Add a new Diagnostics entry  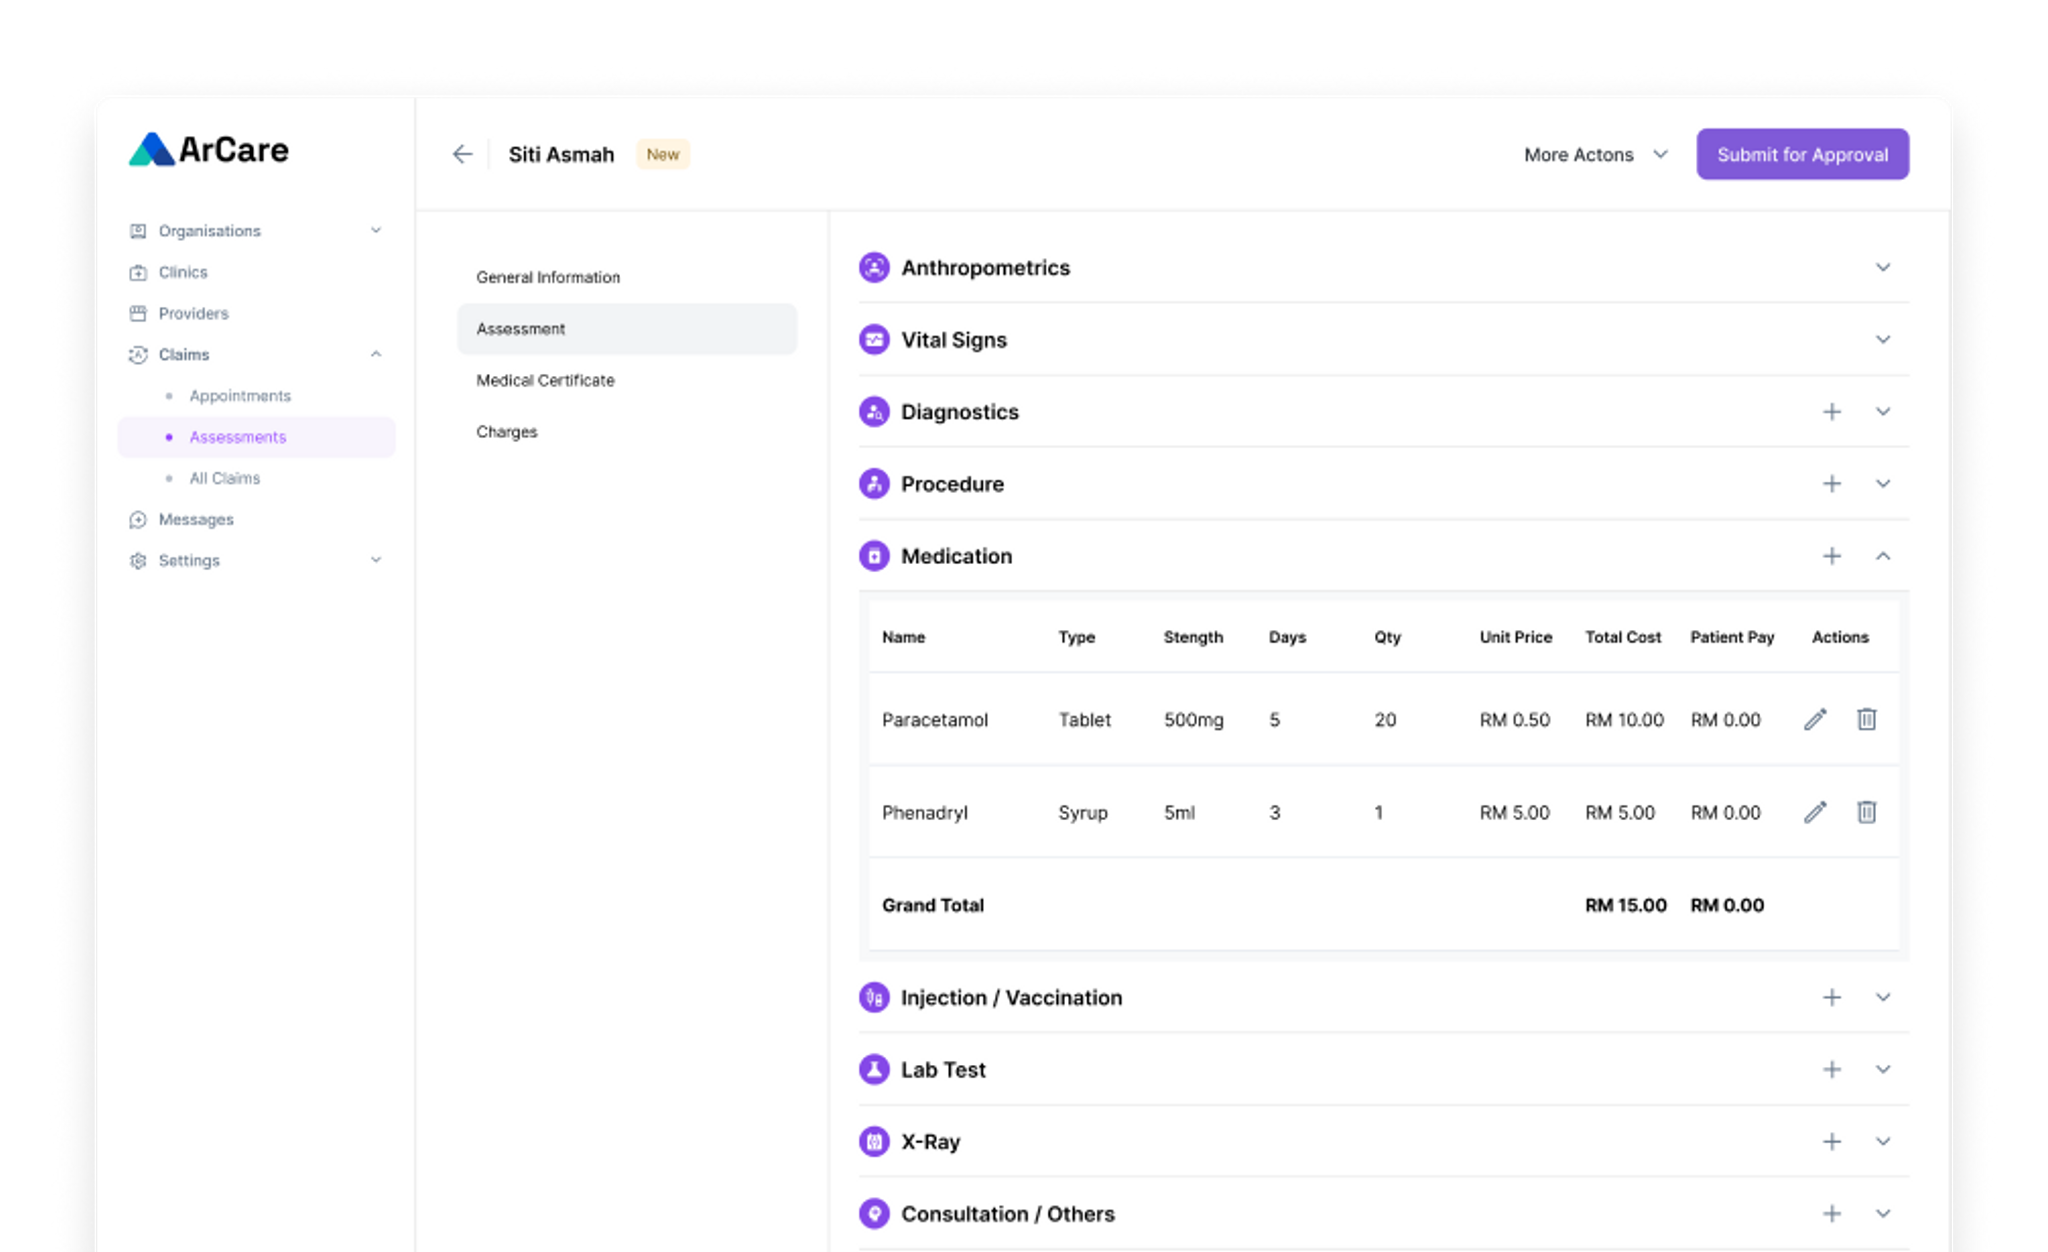coord(1831,412)
